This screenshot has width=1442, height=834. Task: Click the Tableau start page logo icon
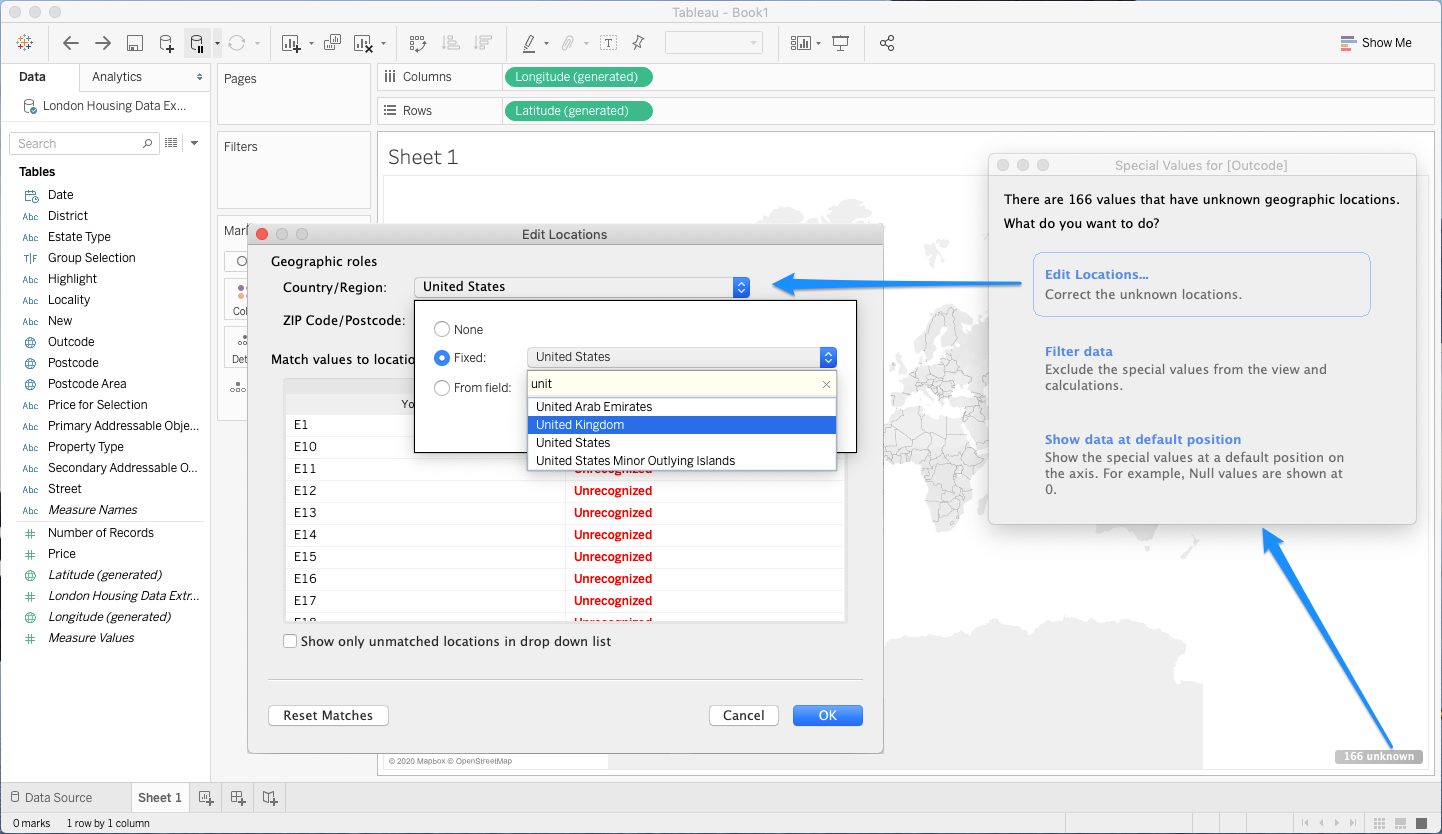point(25,43)
